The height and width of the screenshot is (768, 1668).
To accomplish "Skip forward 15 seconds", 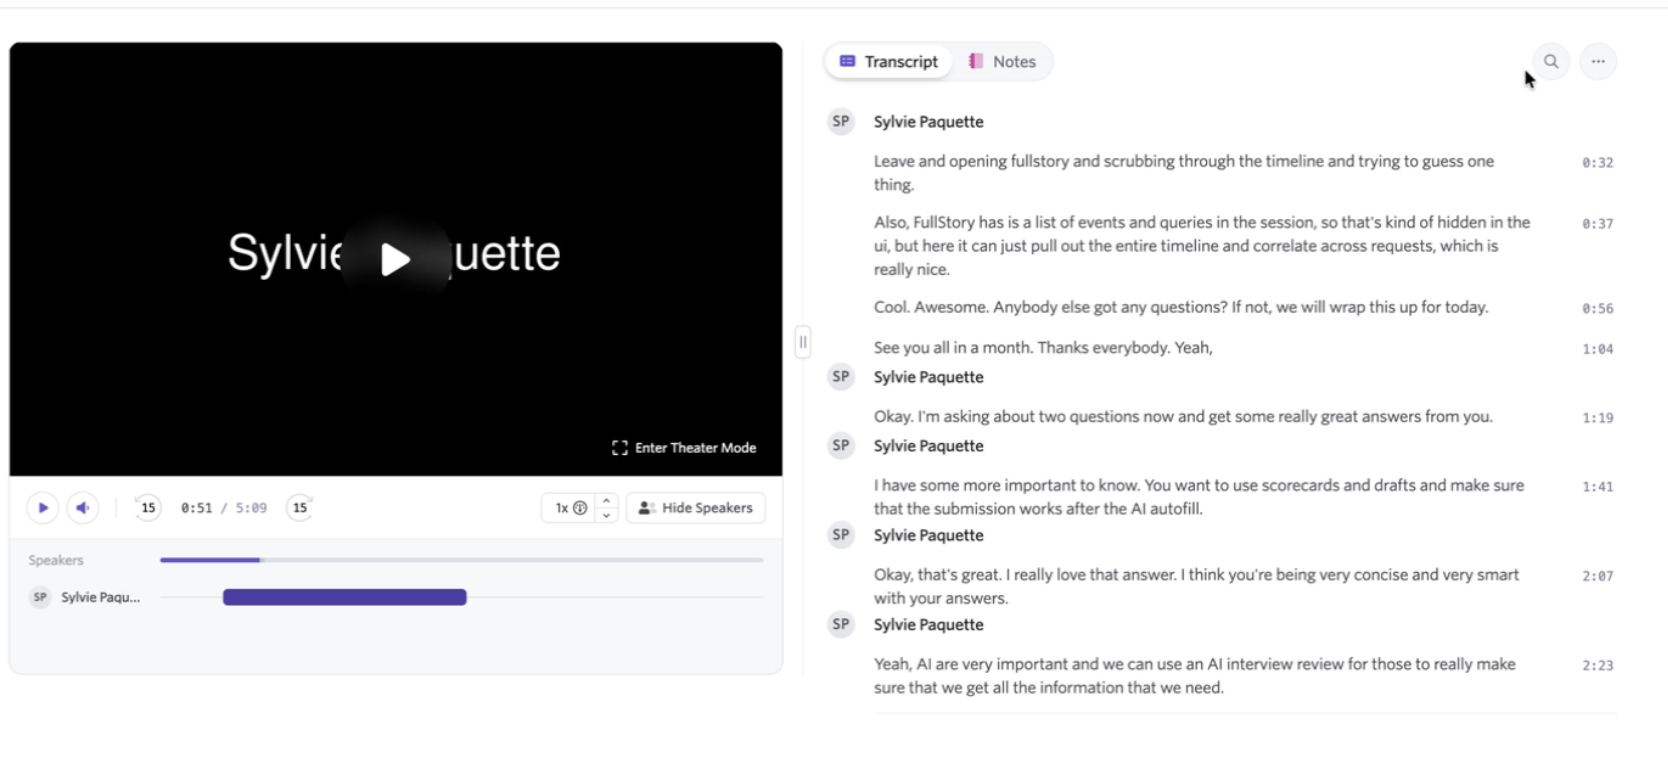I will coord(300,508).
